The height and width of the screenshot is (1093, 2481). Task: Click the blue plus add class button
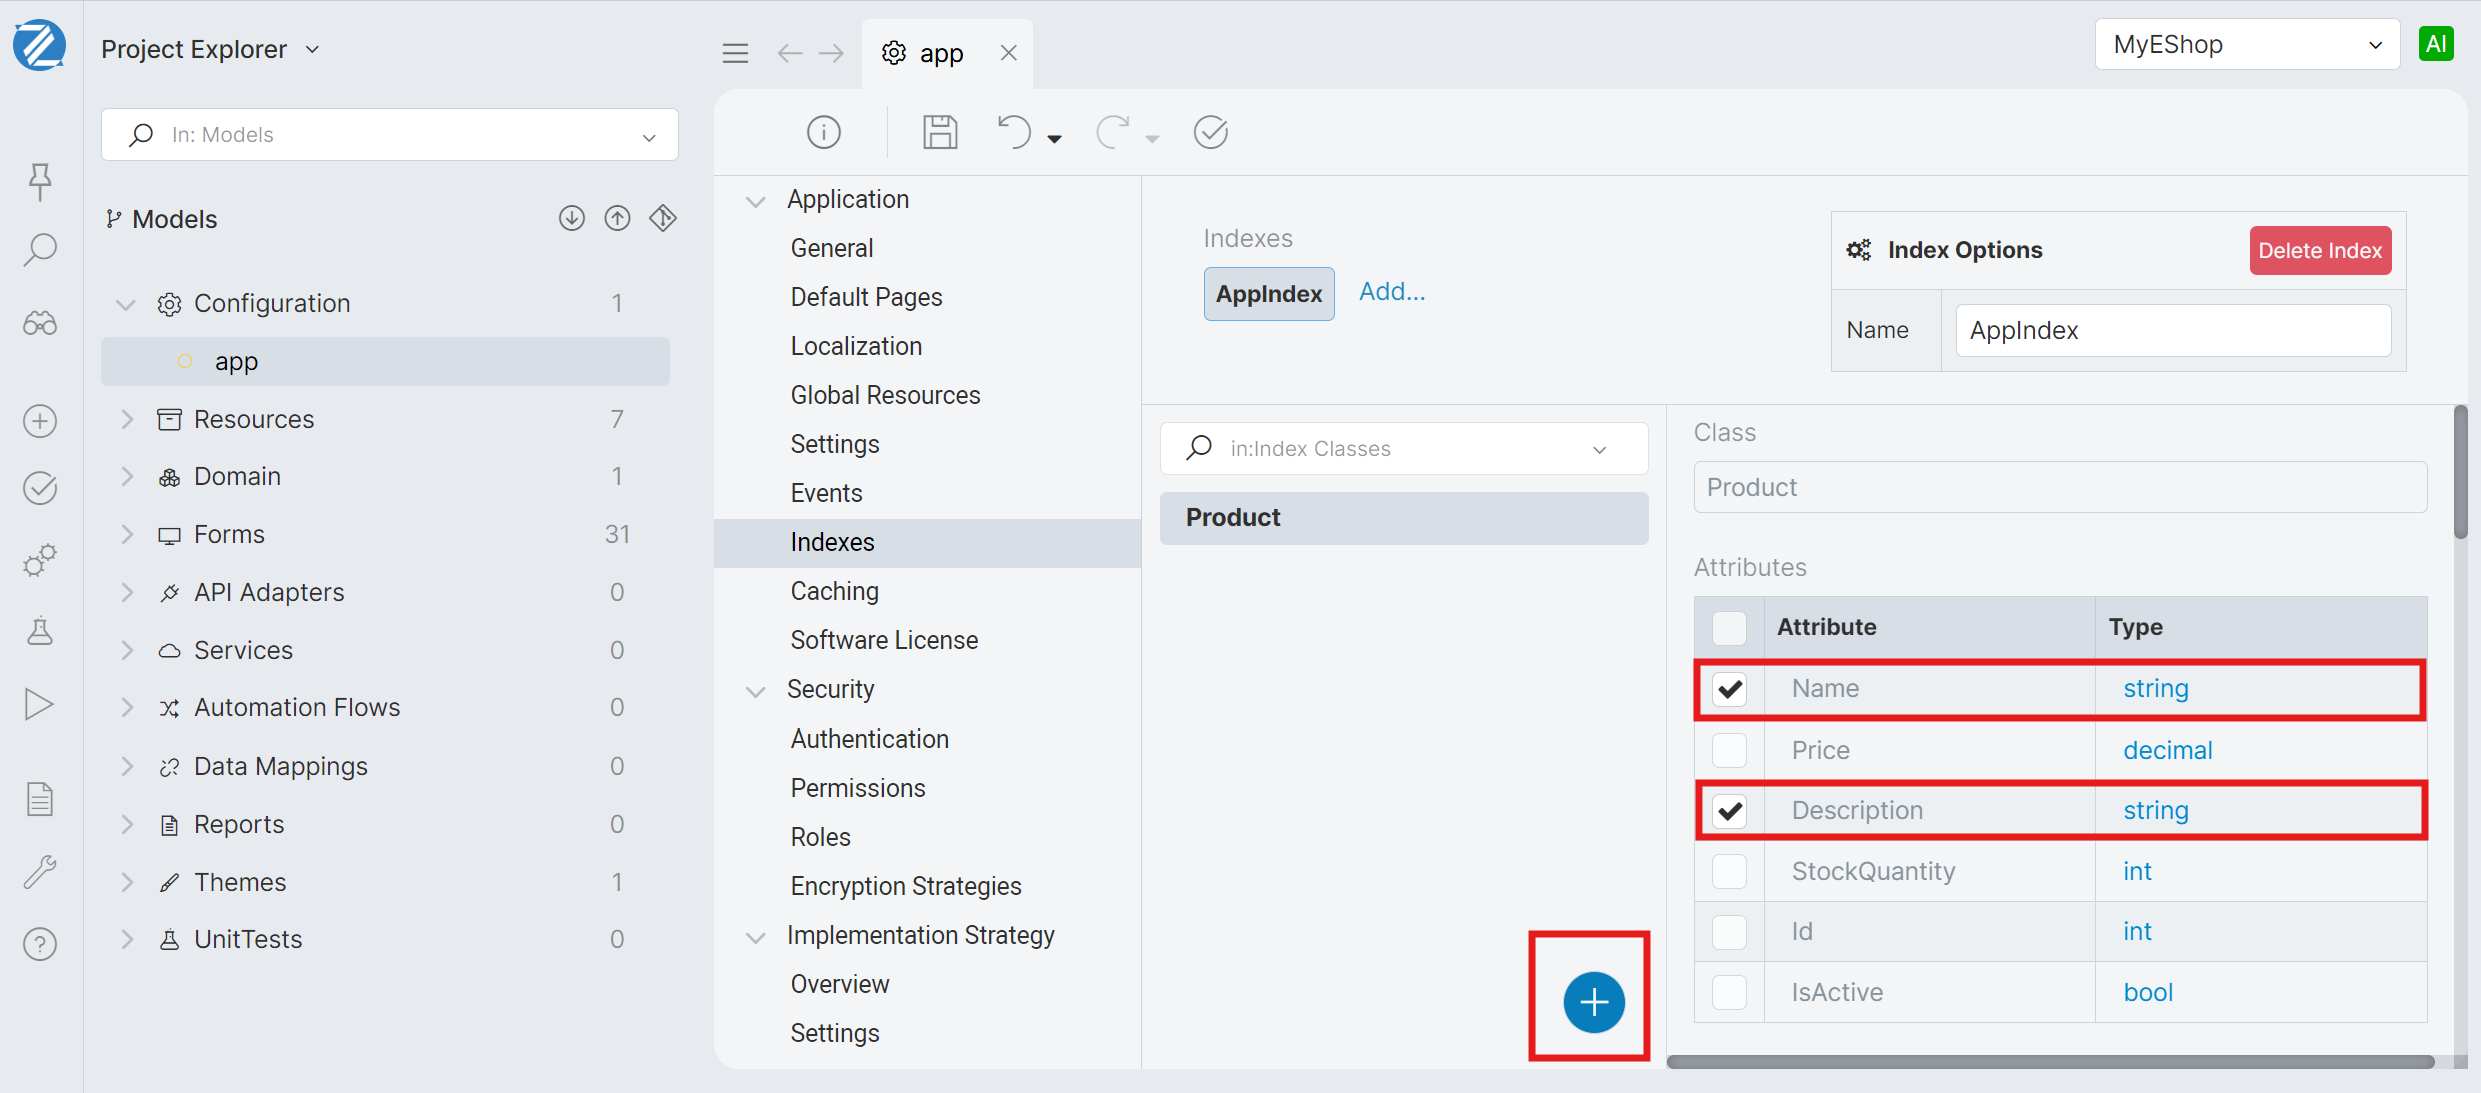[1593, 1001]
